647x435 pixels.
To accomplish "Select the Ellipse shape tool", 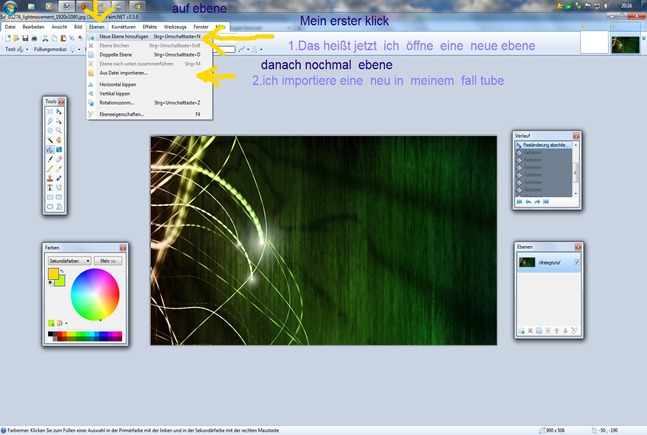I will click(x=50, y=206).
